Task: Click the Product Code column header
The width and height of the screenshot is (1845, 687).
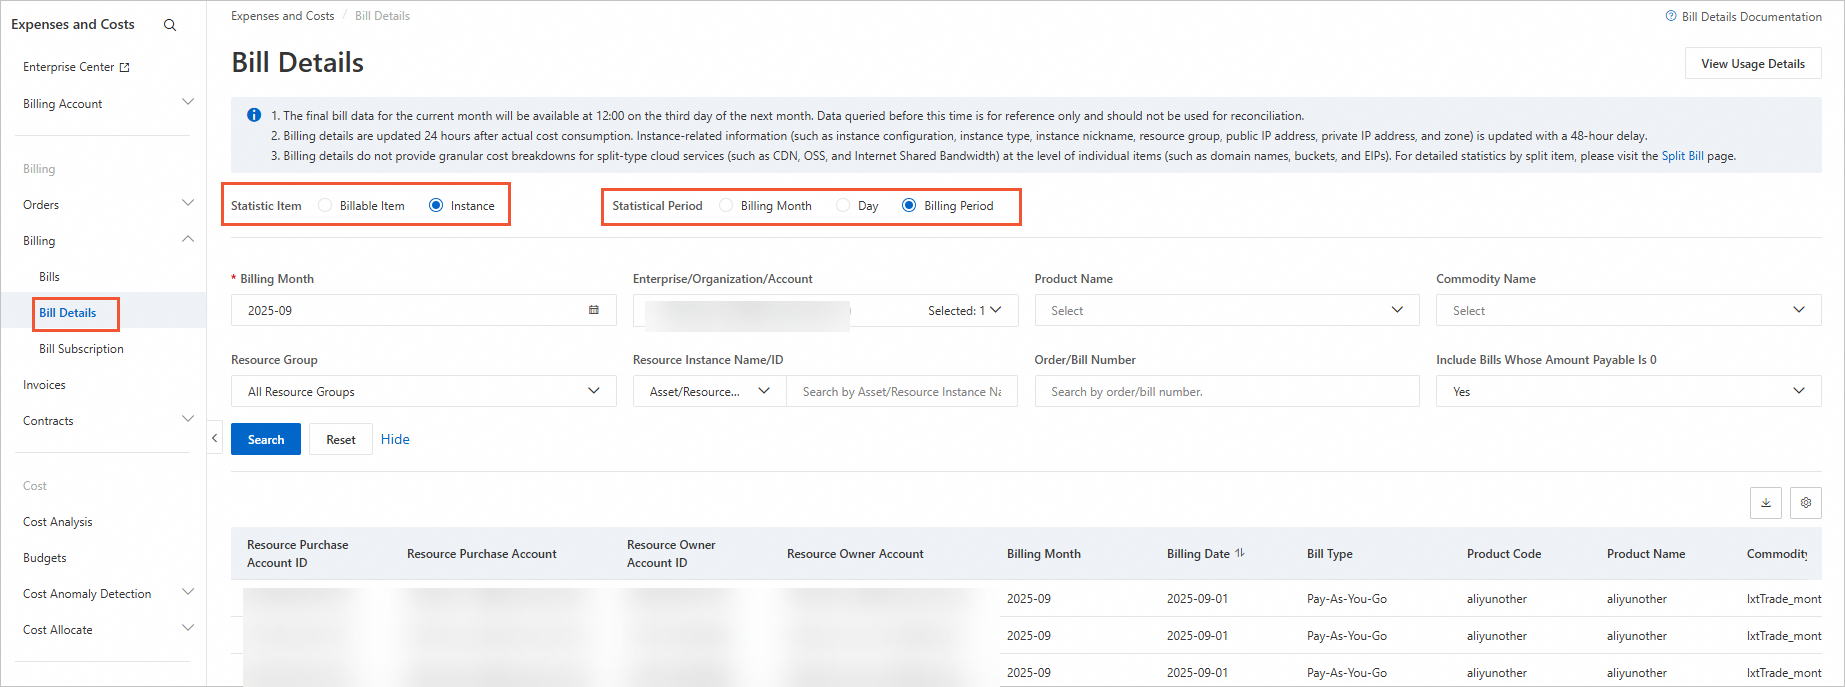Action: click(1503, 553)
